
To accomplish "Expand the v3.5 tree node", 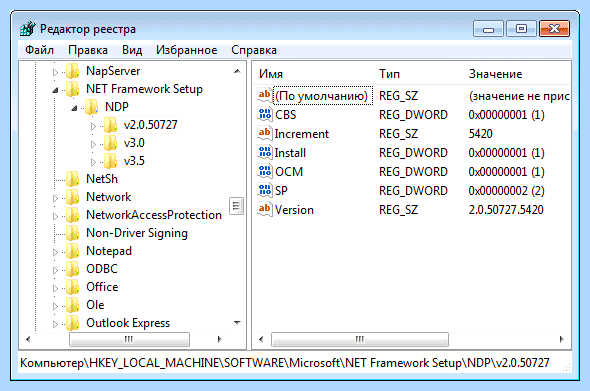I will point(93,162).
